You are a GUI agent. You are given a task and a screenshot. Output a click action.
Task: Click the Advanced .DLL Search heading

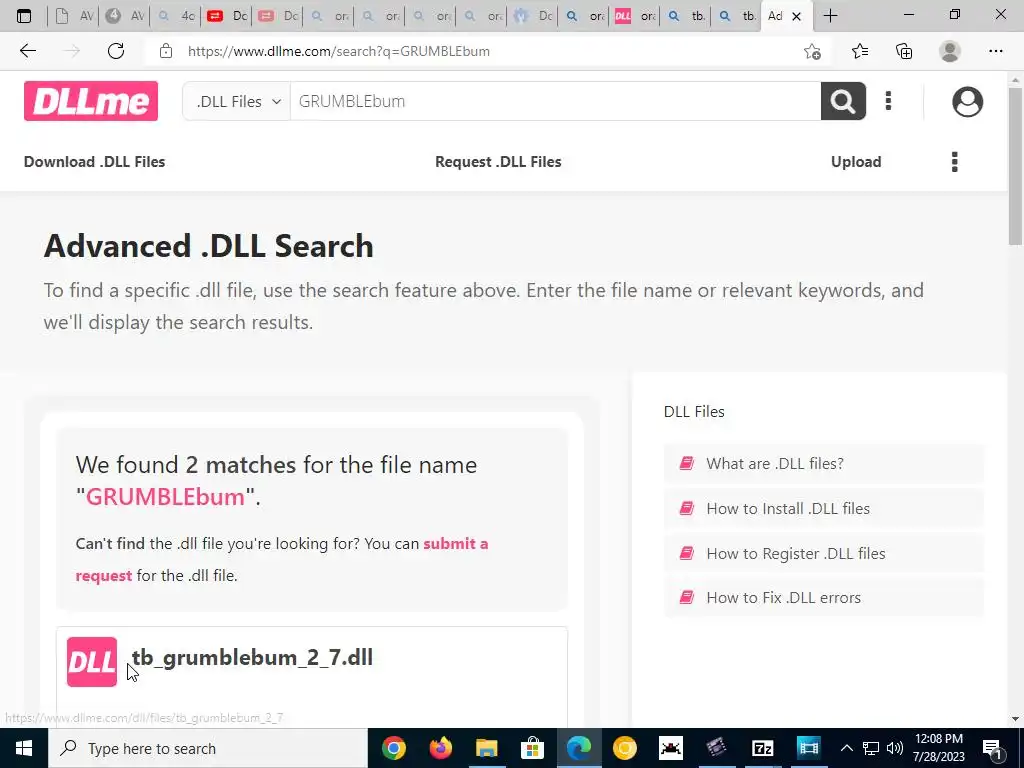pos(208,246)
